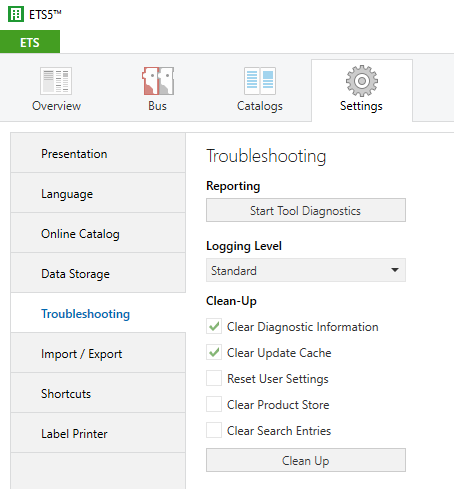Expand the Logging Level dropdown arrow

click(x=395, y=270)
